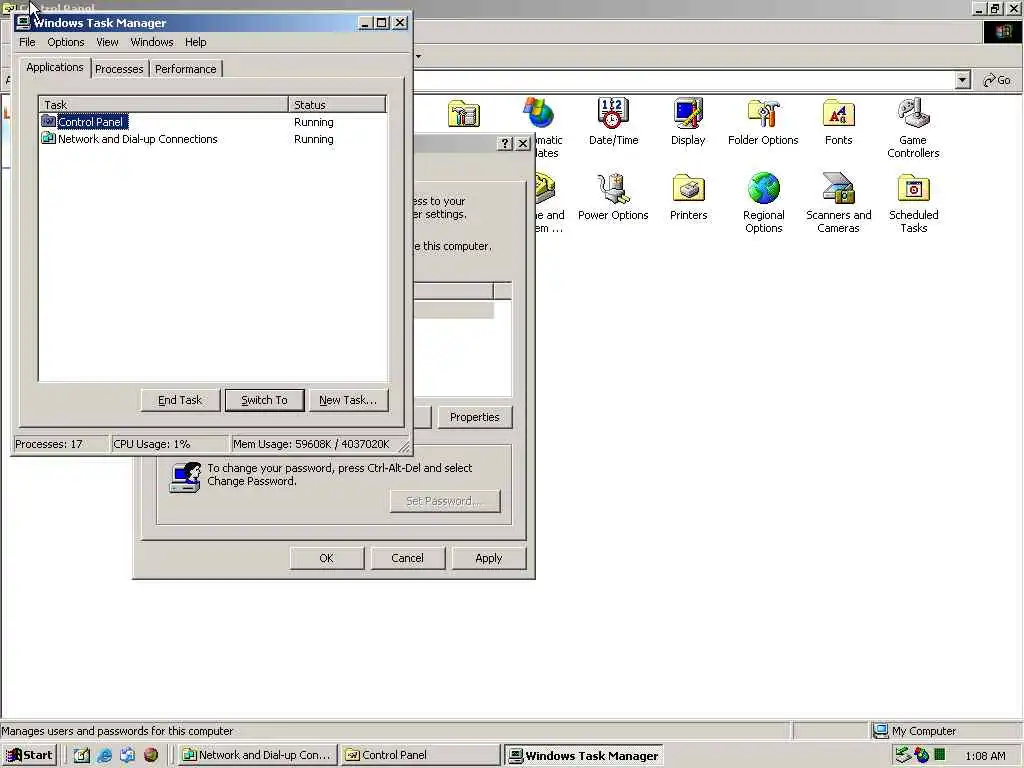1024x768 pixels.
Task: Click the dialog's question mark help button
Action: [505, 144]
